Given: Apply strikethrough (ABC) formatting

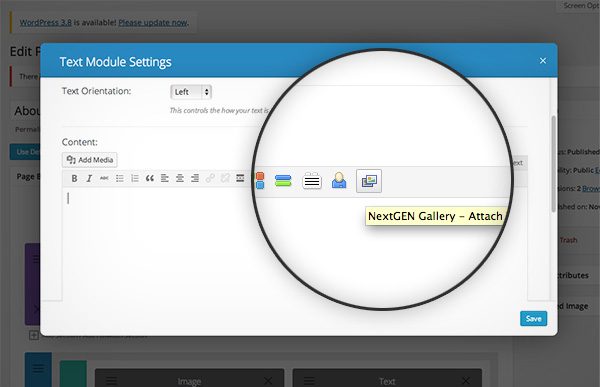Looking at the screenshot, I should (x=104, y=178).
